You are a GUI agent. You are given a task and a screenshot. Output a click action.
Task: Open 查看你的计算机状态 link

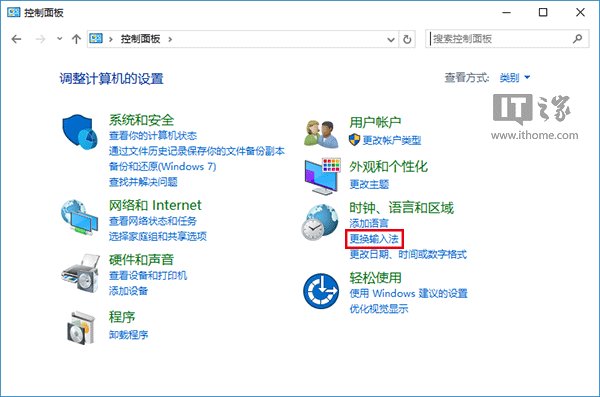[x=153, y=136]
